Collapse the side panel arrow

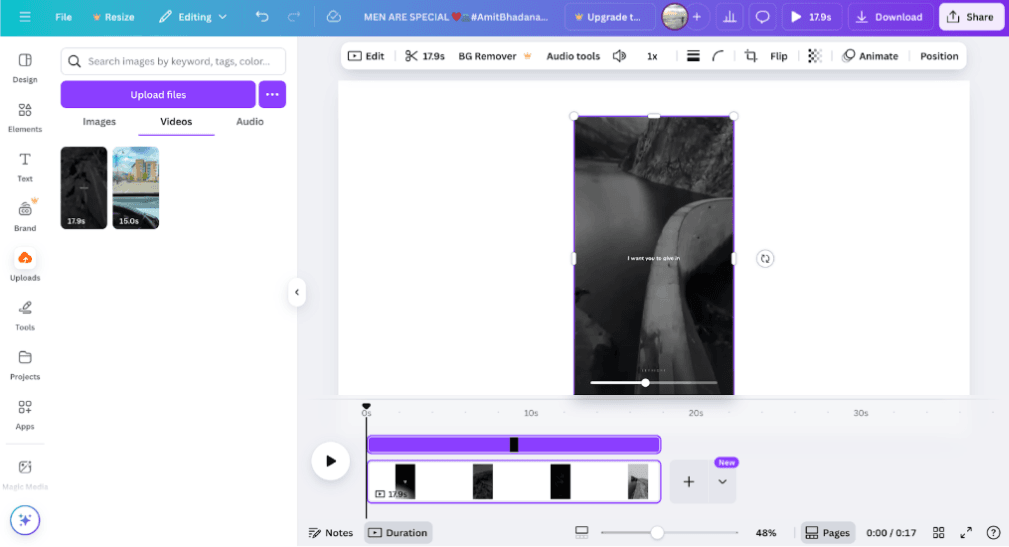[x=296, y=292]
